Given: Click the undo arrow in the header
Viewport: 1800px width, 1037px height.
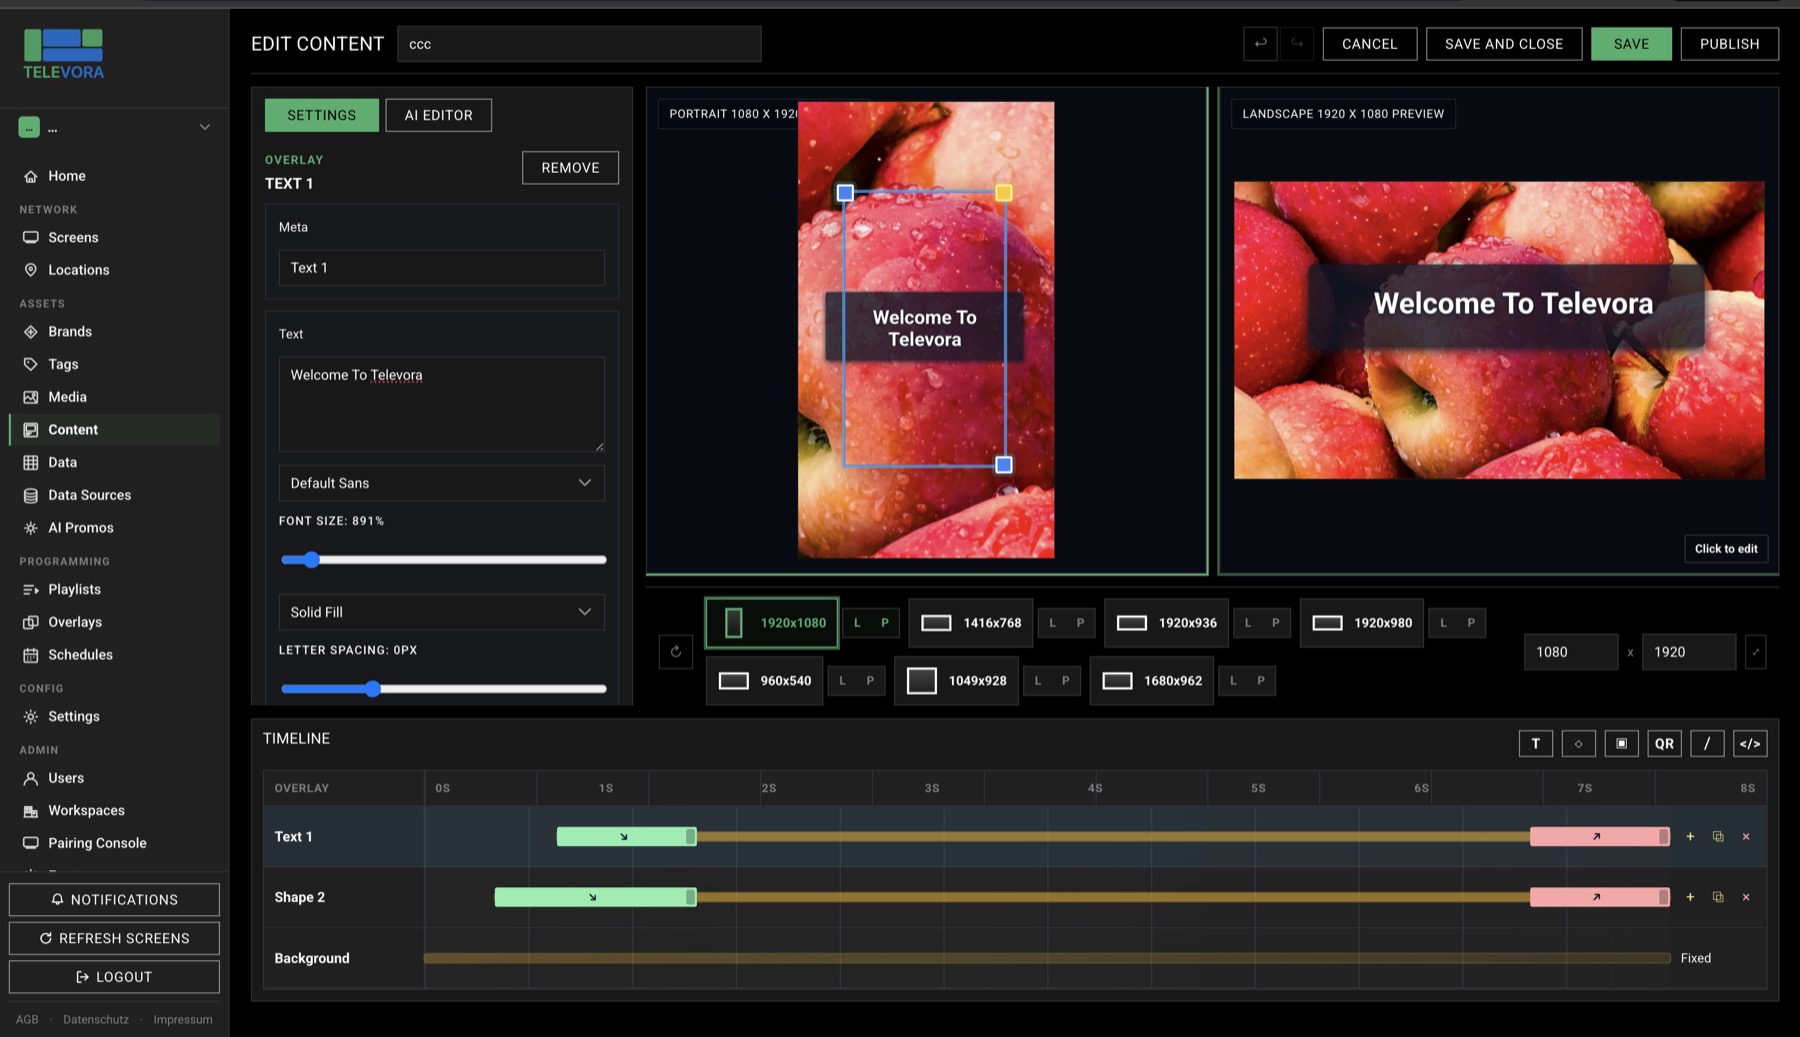Looking at the screenshot, I should tap(1260, 43).
